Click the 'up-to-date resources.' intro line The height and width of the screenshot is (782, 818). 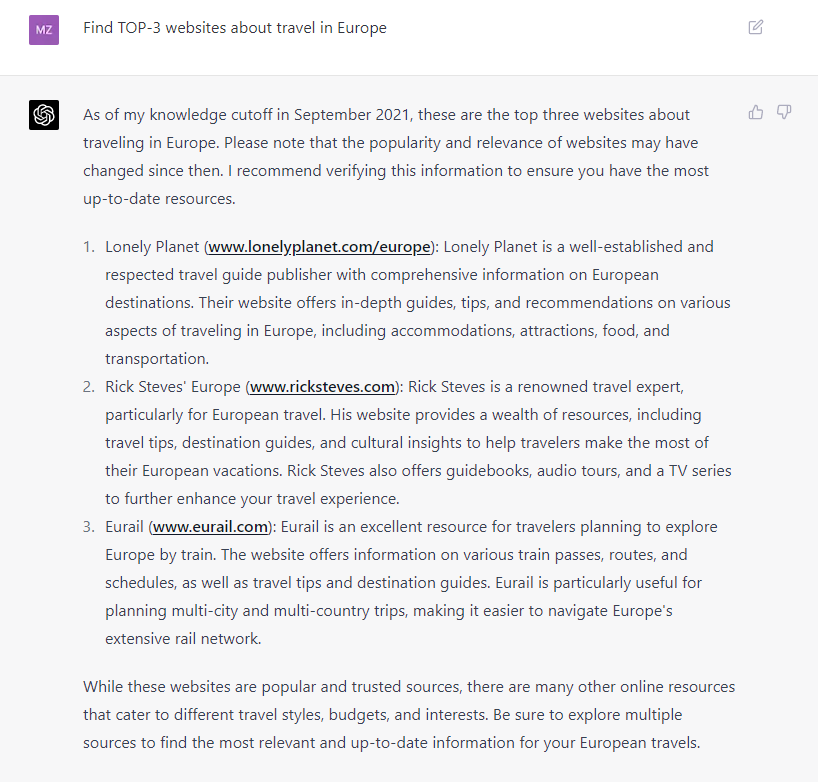[x=159, y=199]
